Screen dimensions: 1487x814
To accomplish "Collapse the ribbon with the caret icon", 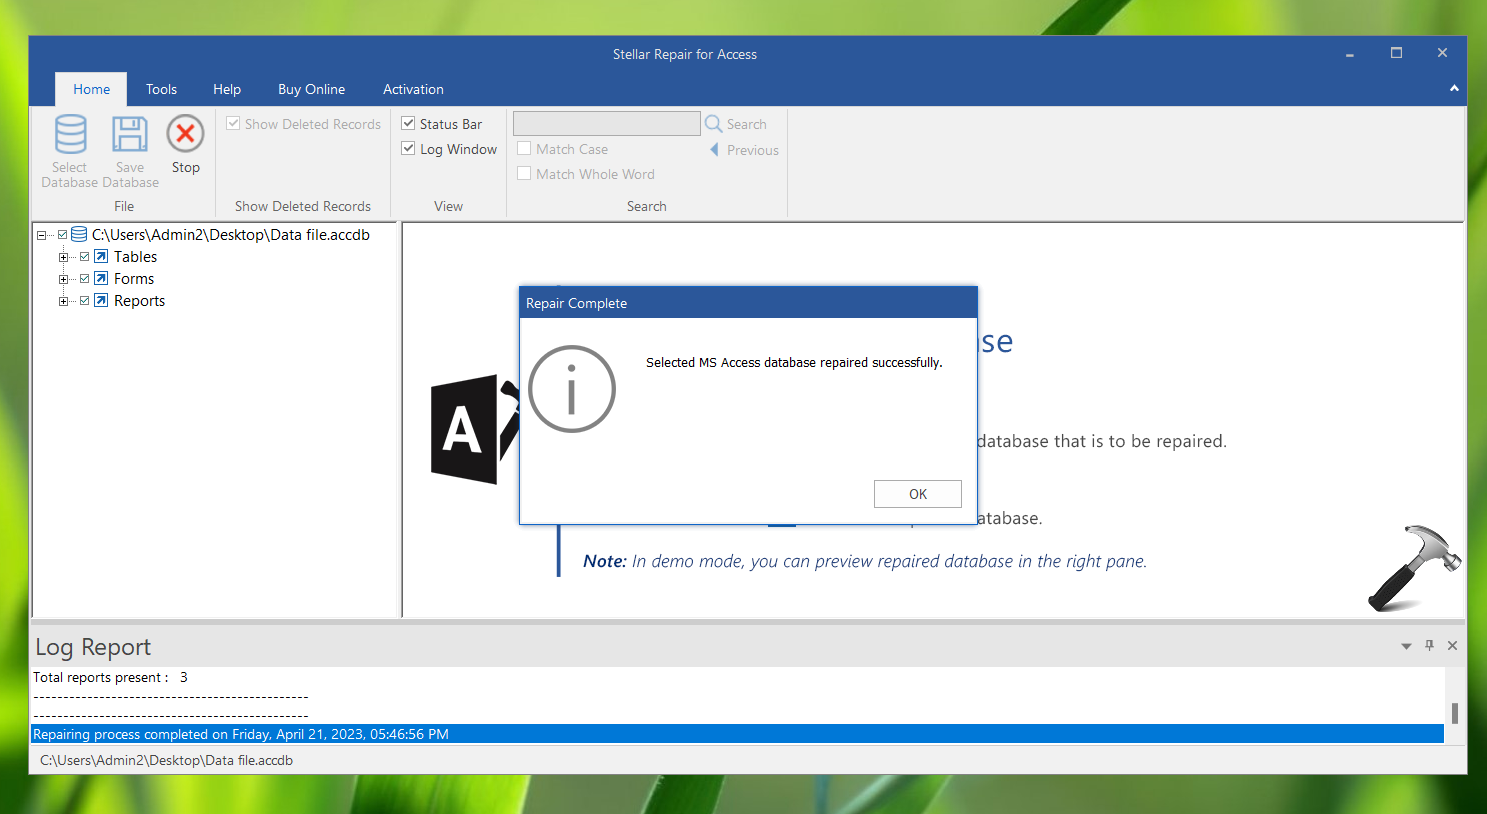I will (x=1454, y=89).
